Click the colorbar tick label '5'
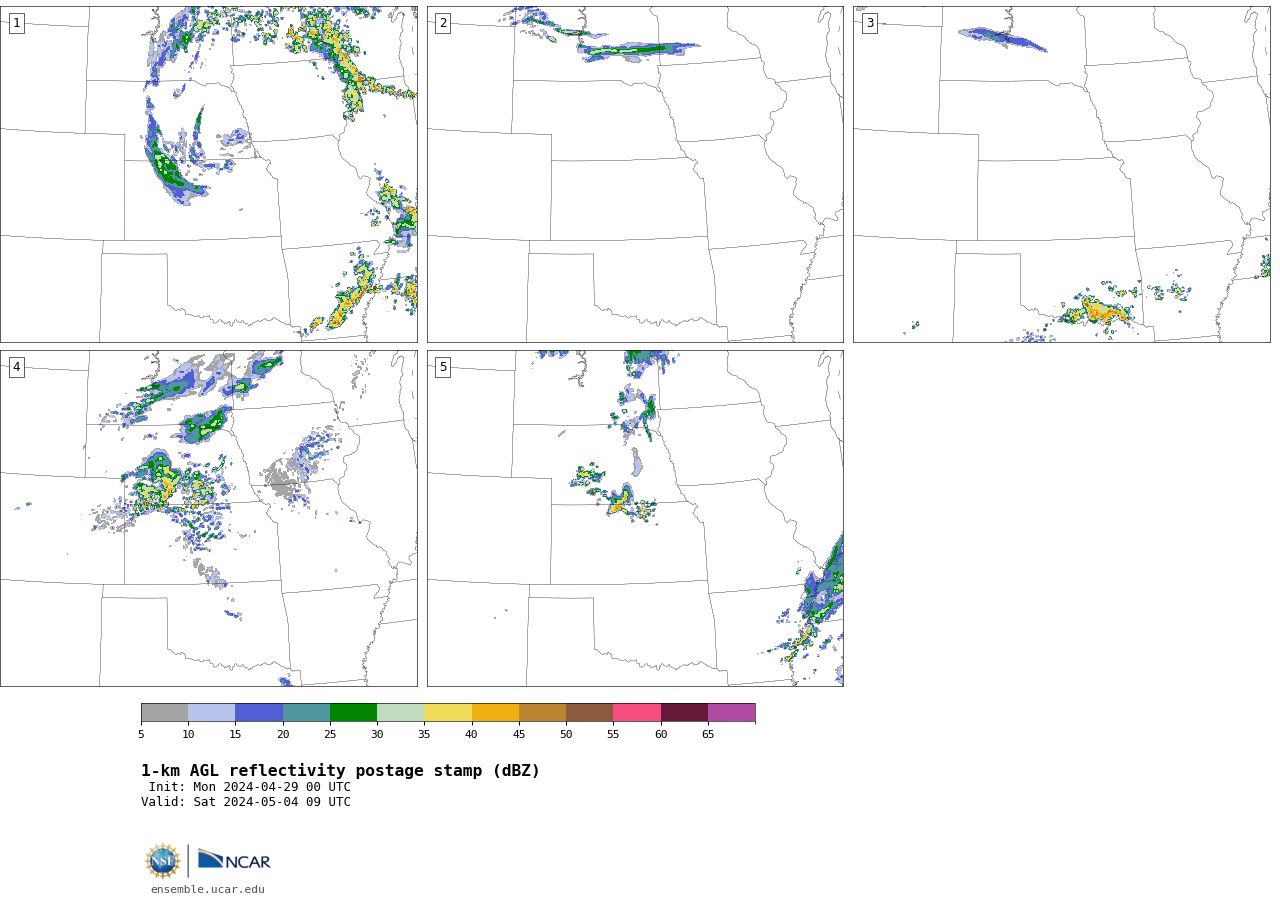 coord(141,735)
